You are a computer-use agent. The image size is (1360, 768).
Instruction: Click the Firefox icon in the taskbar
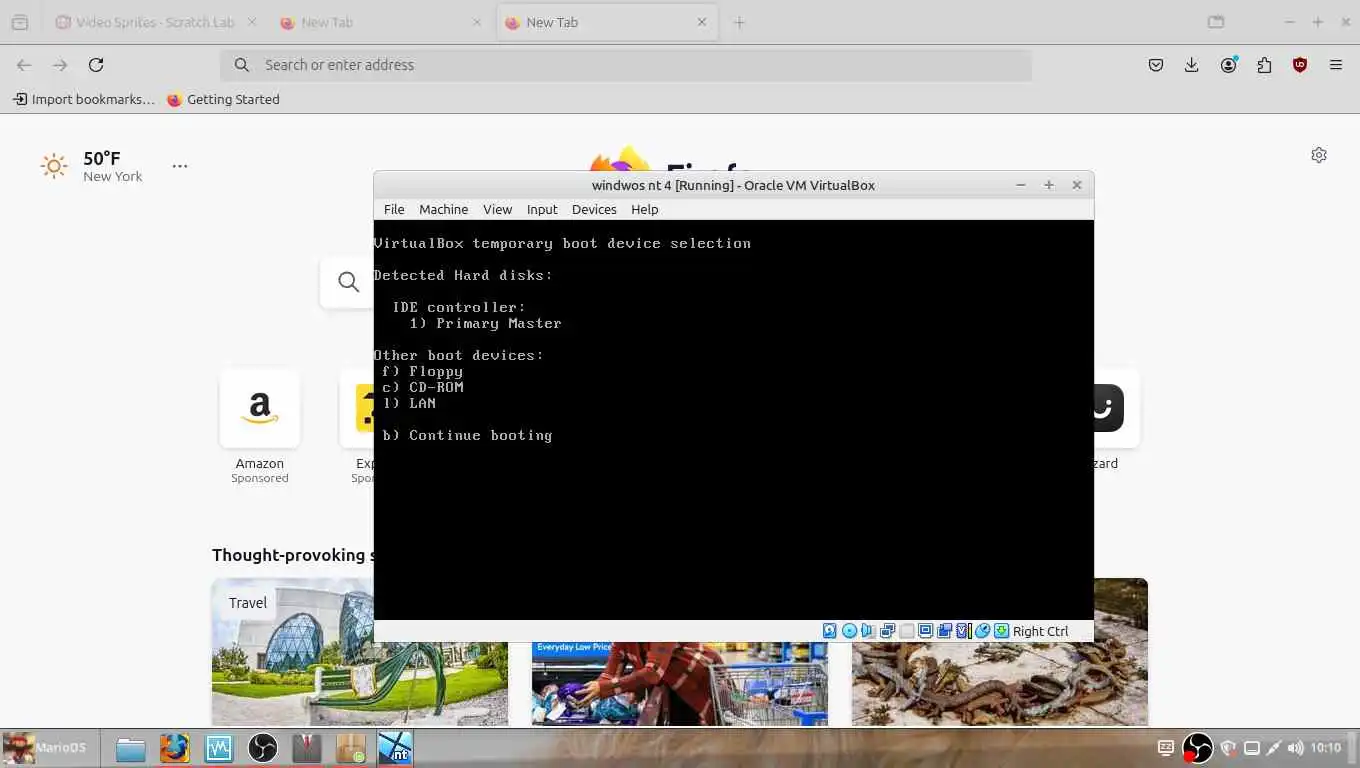(x=174, y=748)
